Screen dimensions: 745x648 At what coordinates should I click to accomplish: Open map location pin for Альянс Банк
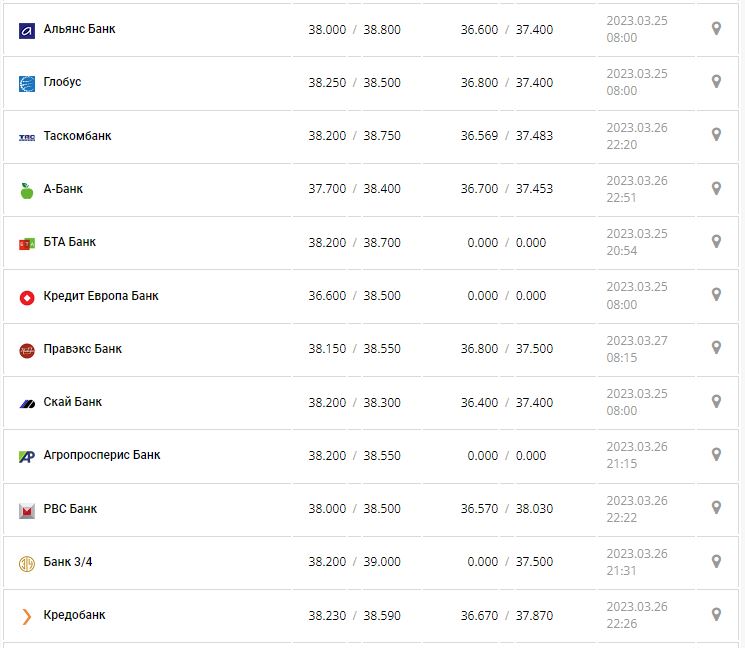[716, 28]
